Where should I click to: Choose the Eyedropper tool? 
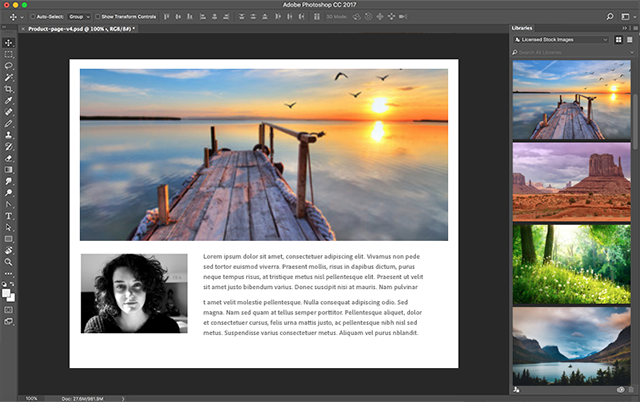tap(9, 99)
